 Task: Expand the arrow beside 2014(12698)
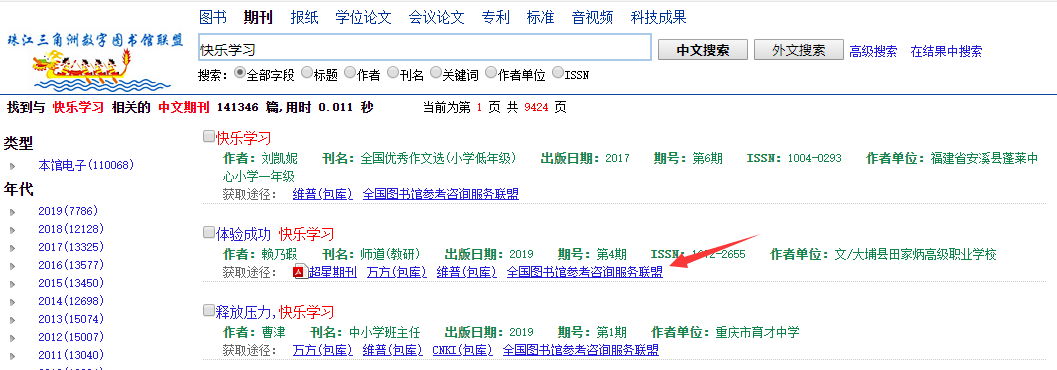click(x=12, y=301)
